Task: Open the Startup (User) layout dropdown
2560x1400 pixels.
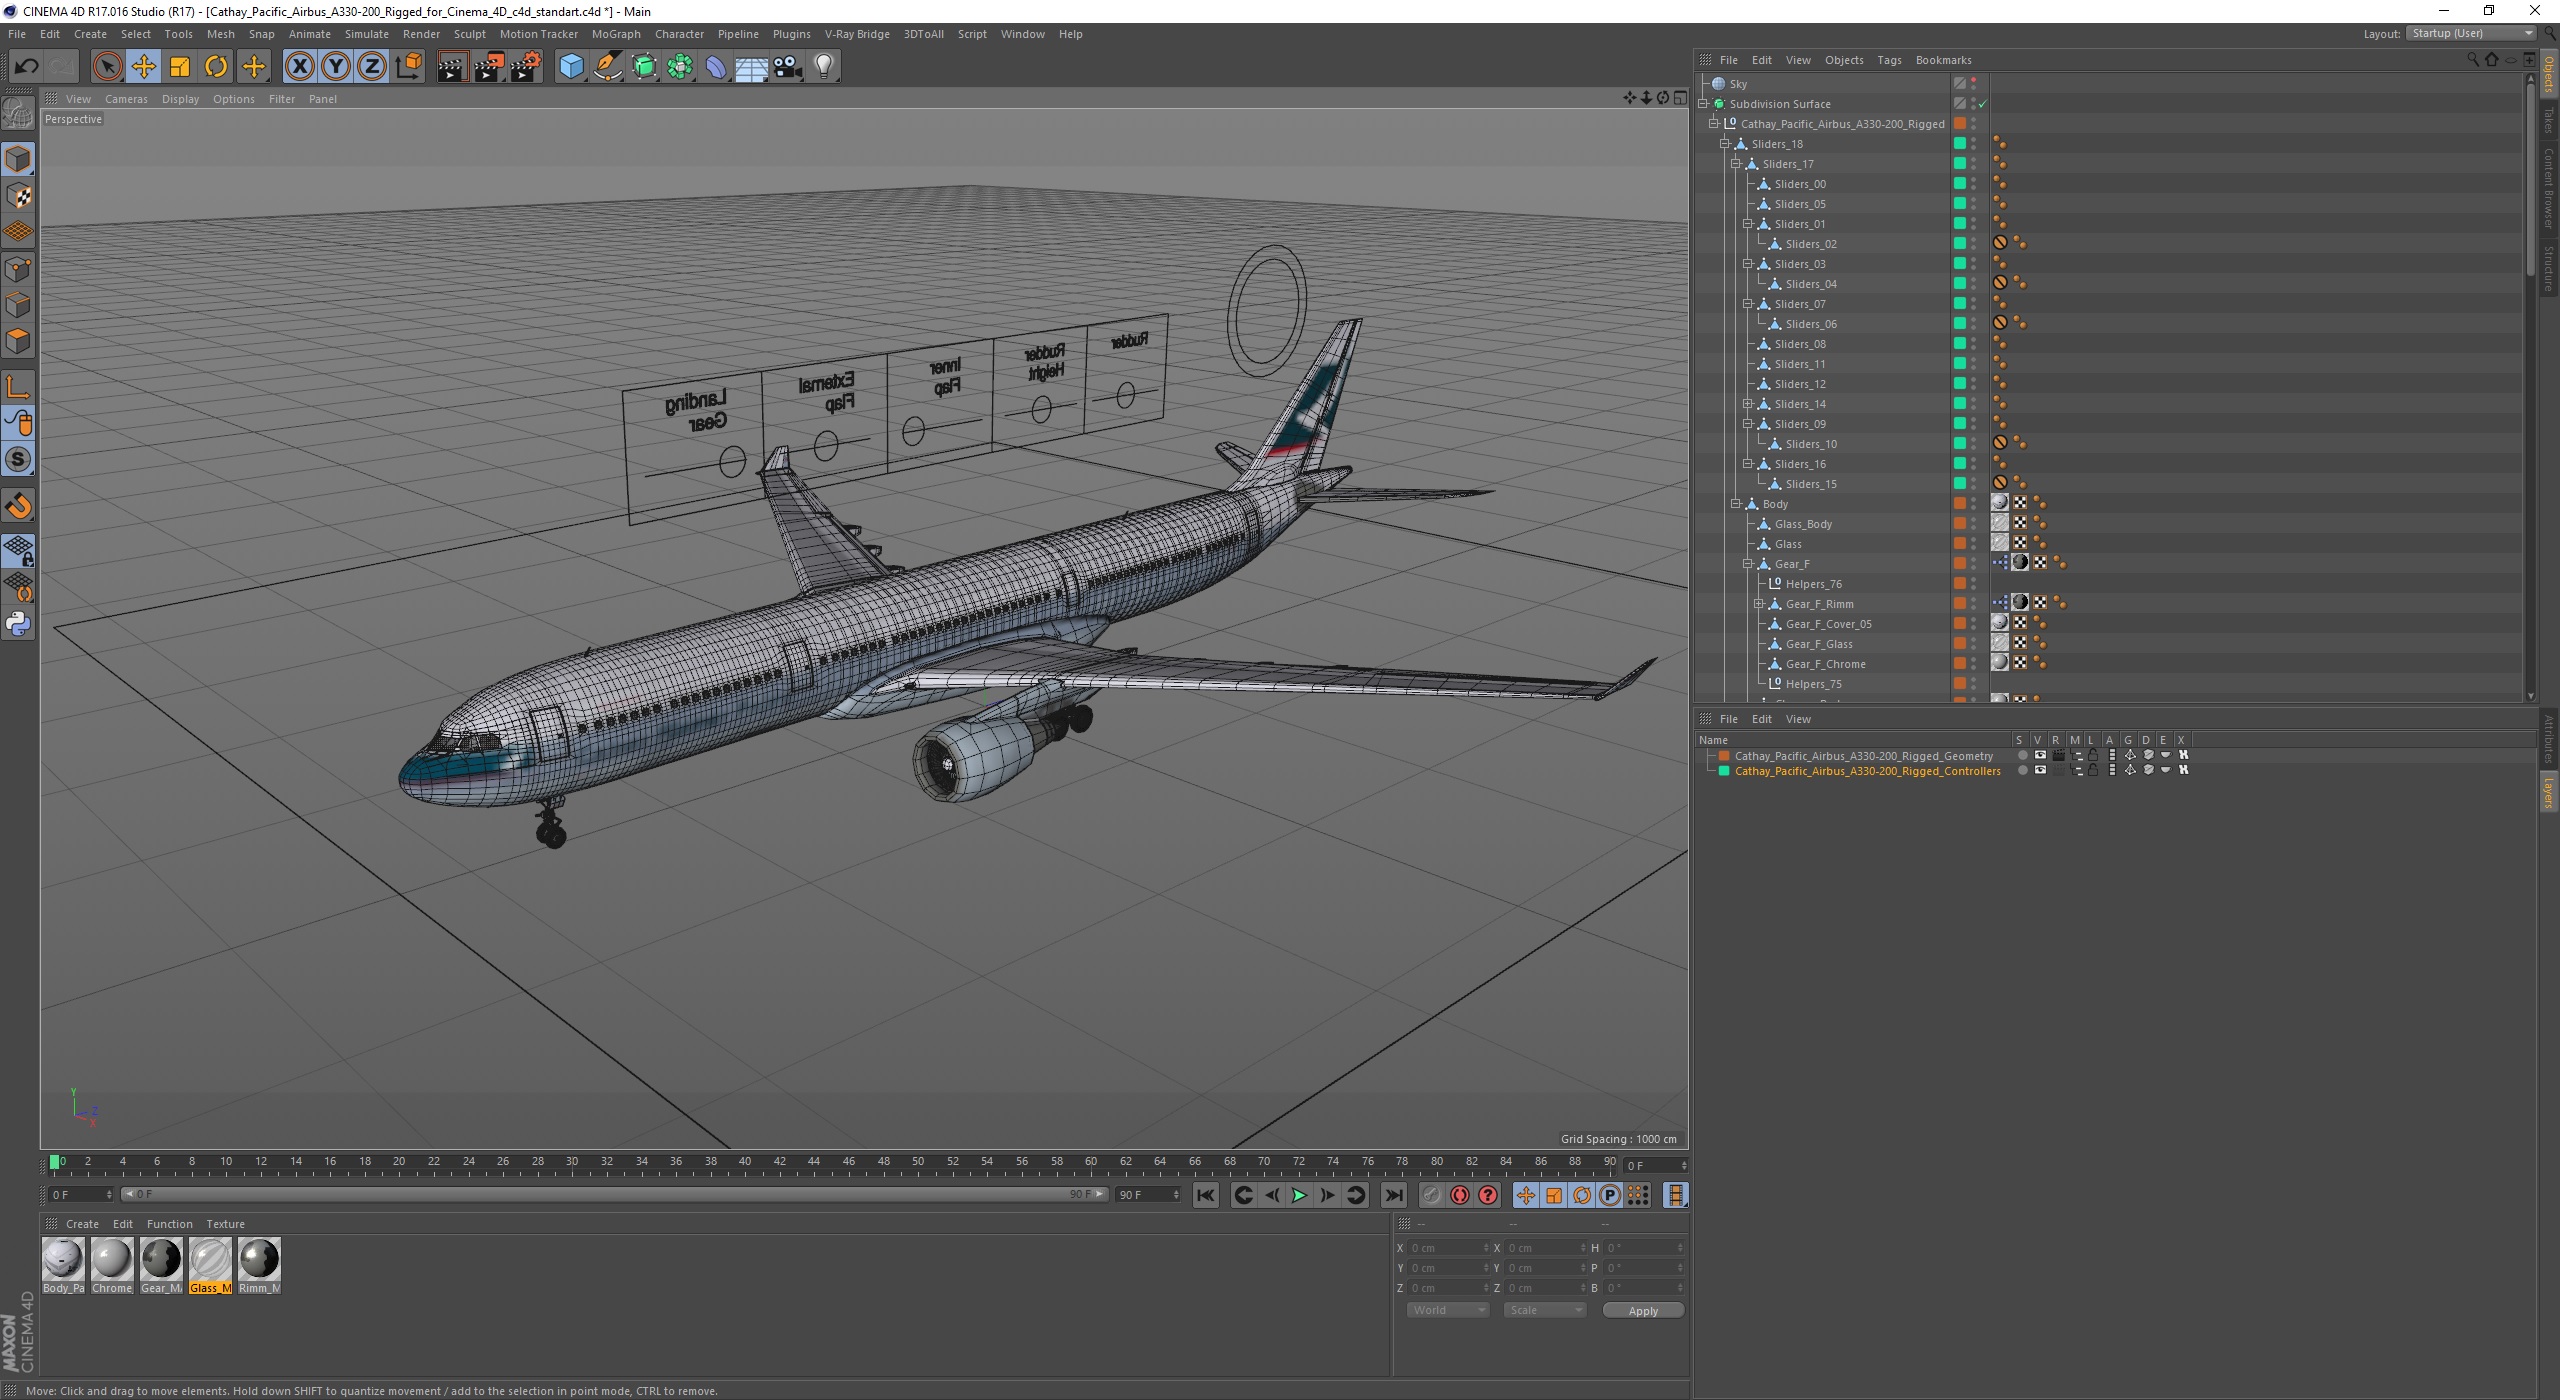Action: coord(2471,33)
